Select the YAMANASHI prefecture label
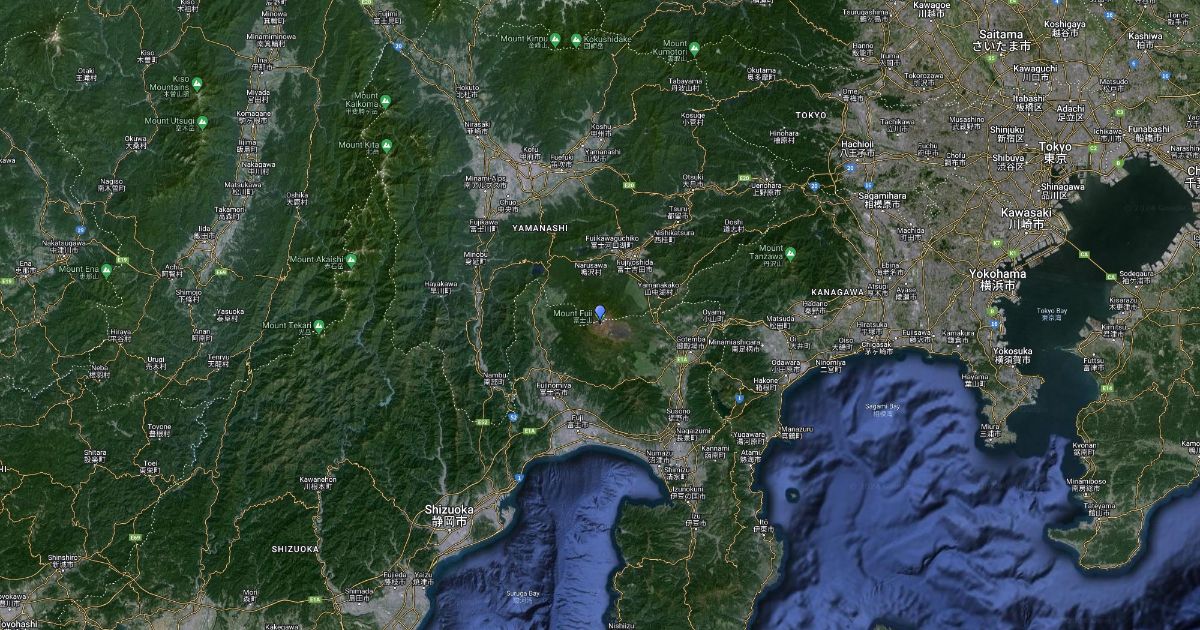This screenshot has width=1200, height=630. [539, 228]
